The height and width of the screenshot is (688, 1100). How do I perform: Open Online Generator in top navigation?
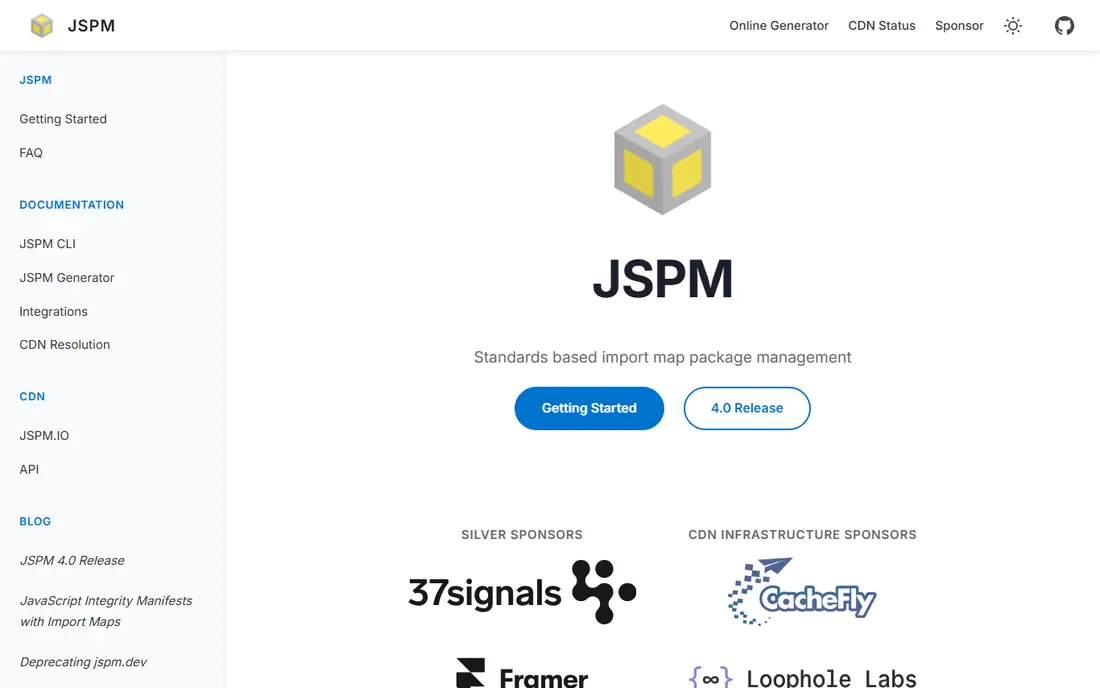coord(779,26)
